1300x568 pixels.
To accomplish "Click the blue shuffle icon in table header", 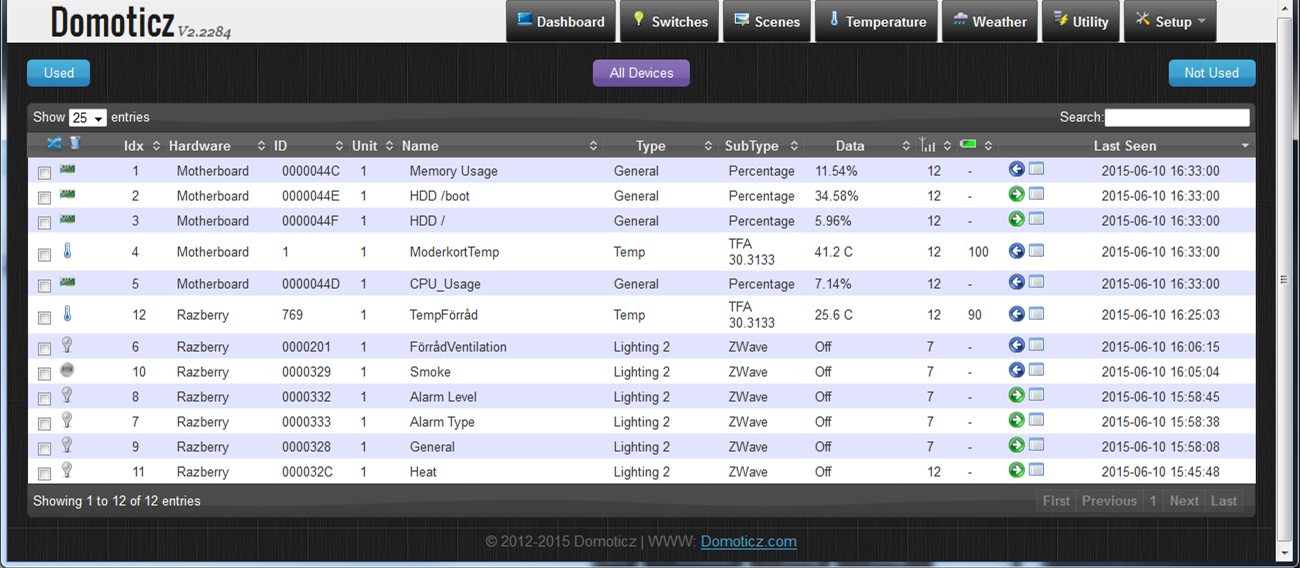I will point(54,144).
